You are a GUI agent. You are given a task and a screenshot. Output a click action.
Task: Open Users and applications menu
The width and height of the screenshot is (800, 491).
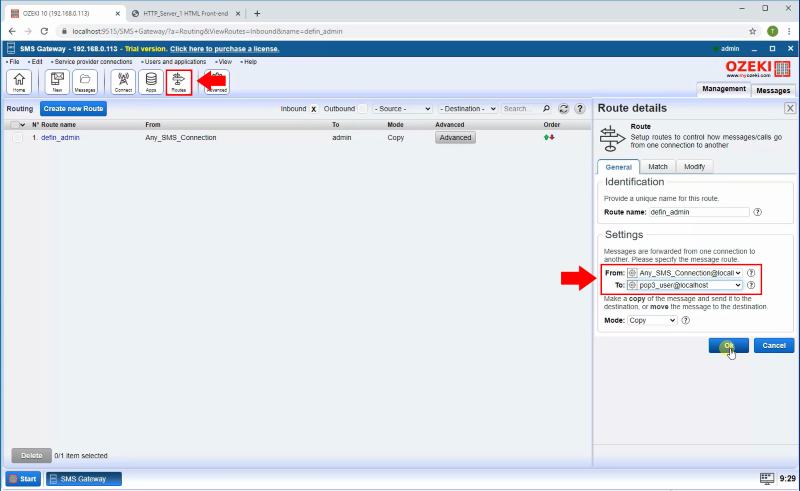pos(174,62)
